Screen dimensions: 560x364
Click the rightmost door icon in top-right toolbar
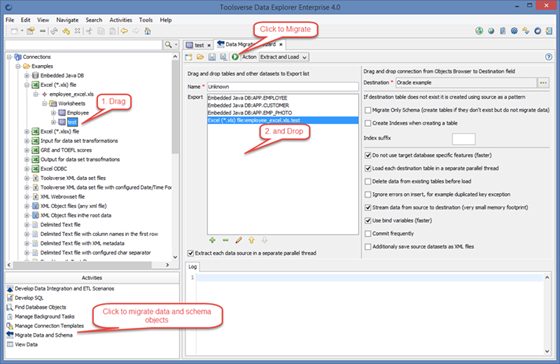[x=549, y=31]
